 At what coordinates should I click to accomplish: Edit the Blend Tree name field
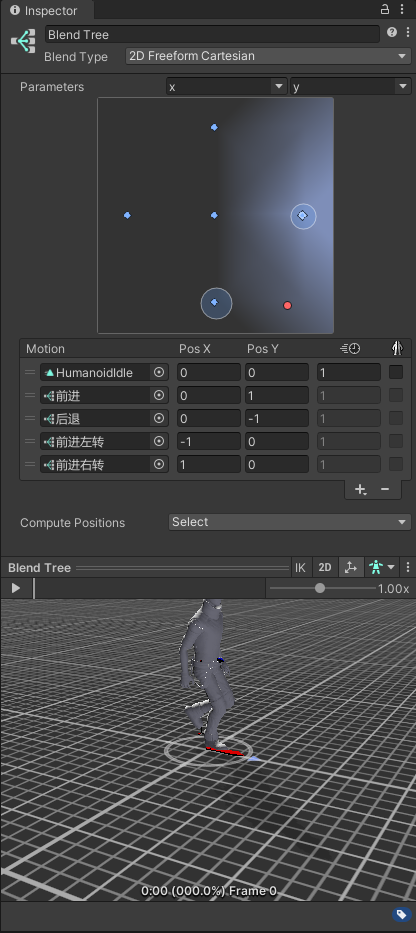tap(212, 35)
